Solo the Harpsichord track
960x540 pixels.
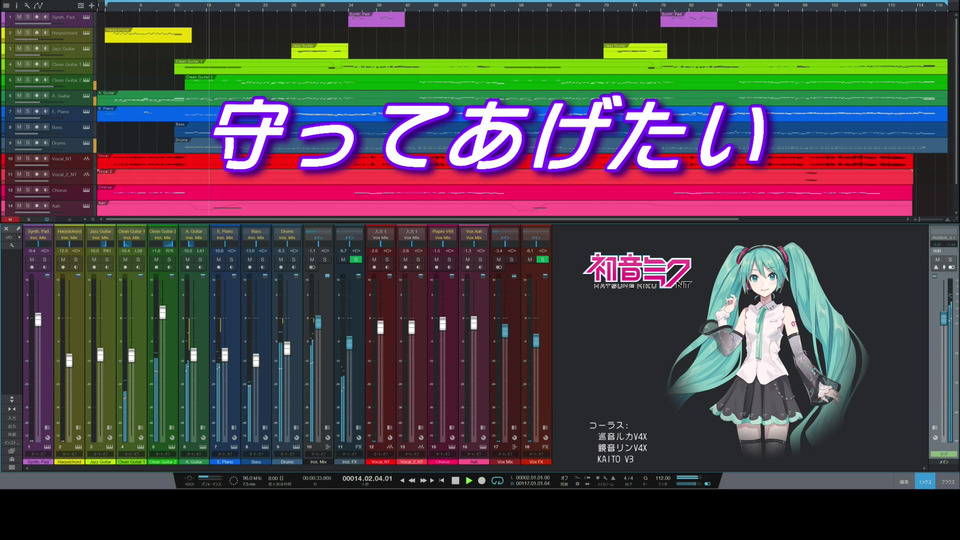pos(28,32)
